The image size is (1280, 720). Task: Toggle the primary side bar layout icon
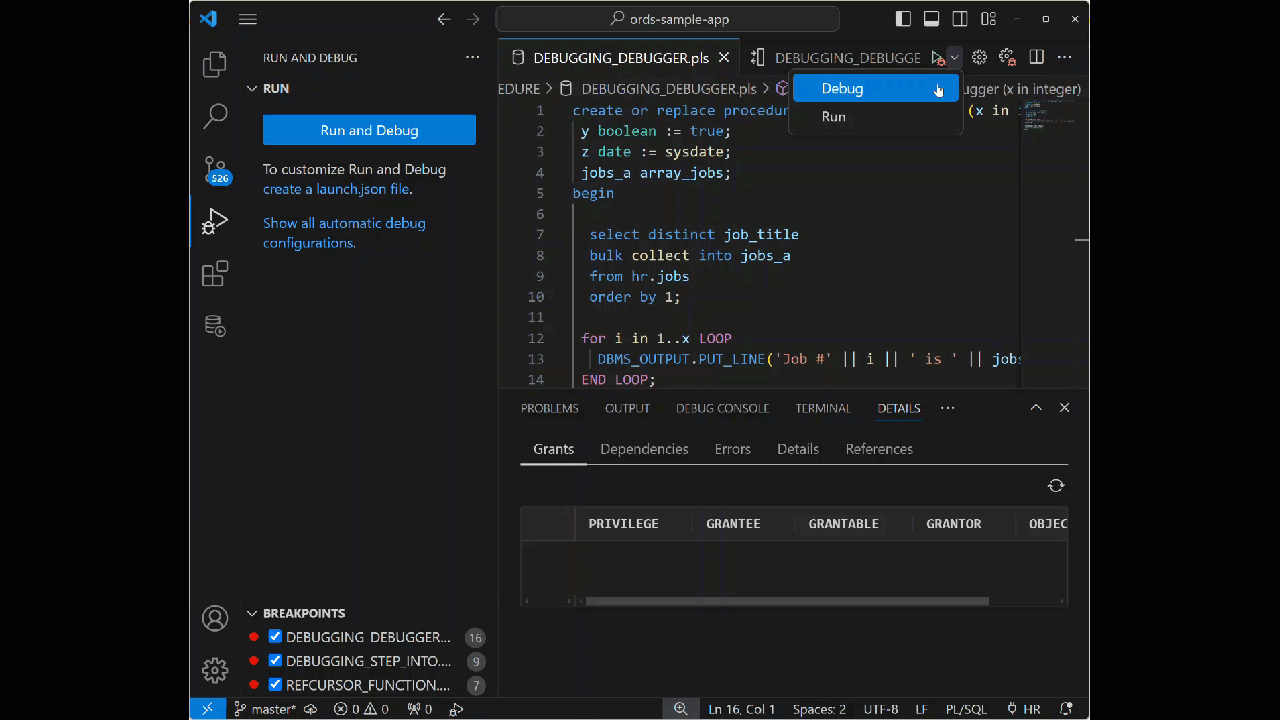point(903,19)
